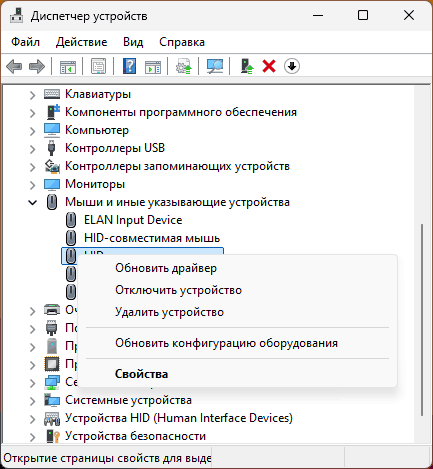This screenshot has height=469, width=433.
Task: Expand the Системные устройства node
Action: pos(32,401)
